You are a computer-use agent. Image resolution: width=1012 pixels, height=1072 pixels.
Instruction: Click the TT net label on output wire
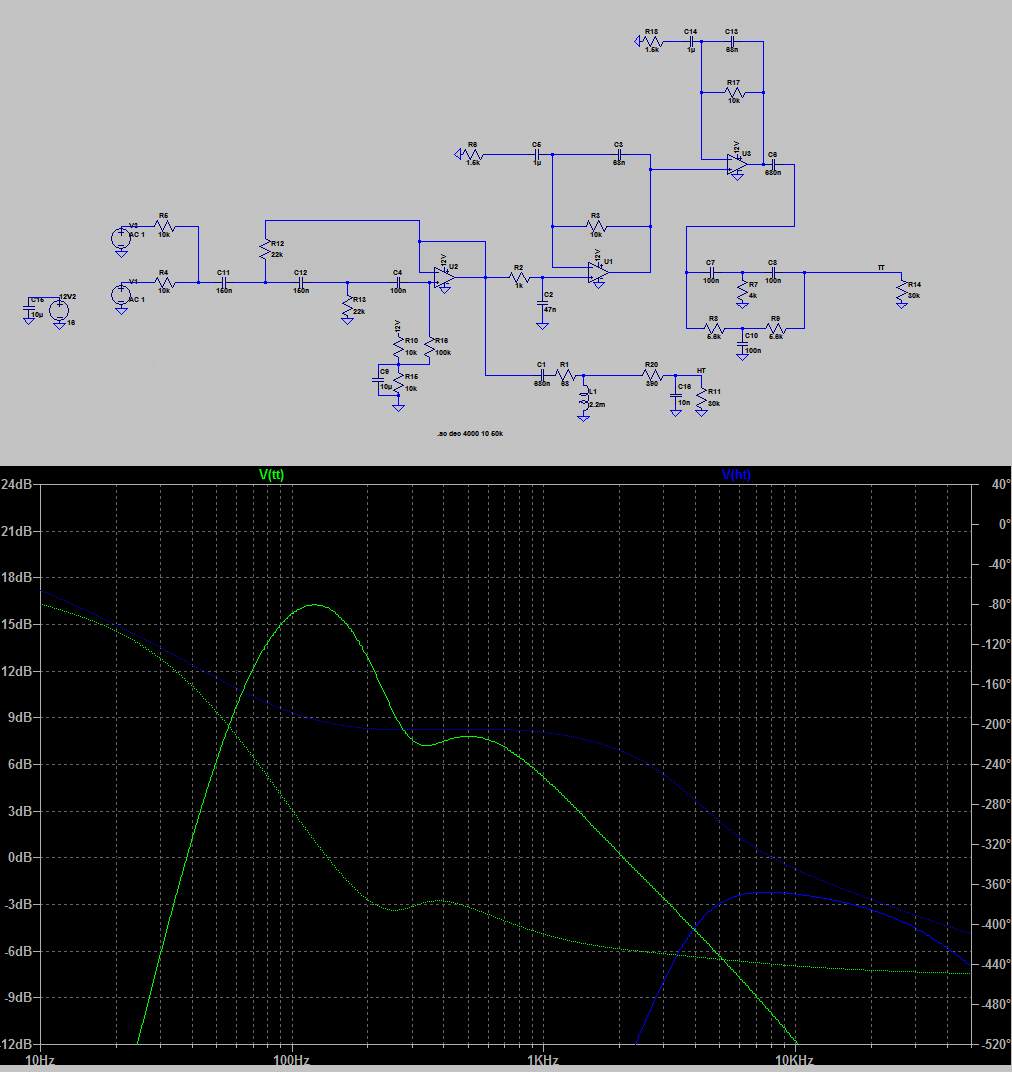[x=880, y=267]
